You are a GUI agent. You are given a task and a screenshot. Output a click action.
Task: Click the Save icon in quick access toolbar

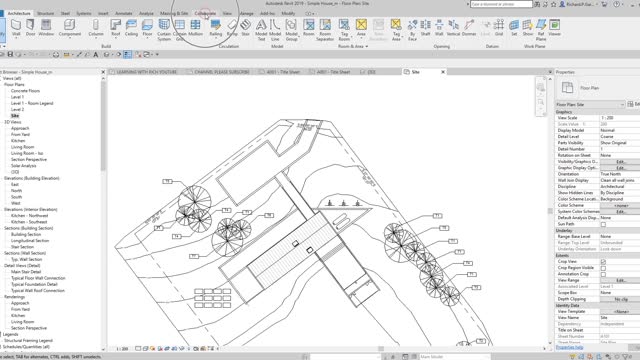(10, 54)
